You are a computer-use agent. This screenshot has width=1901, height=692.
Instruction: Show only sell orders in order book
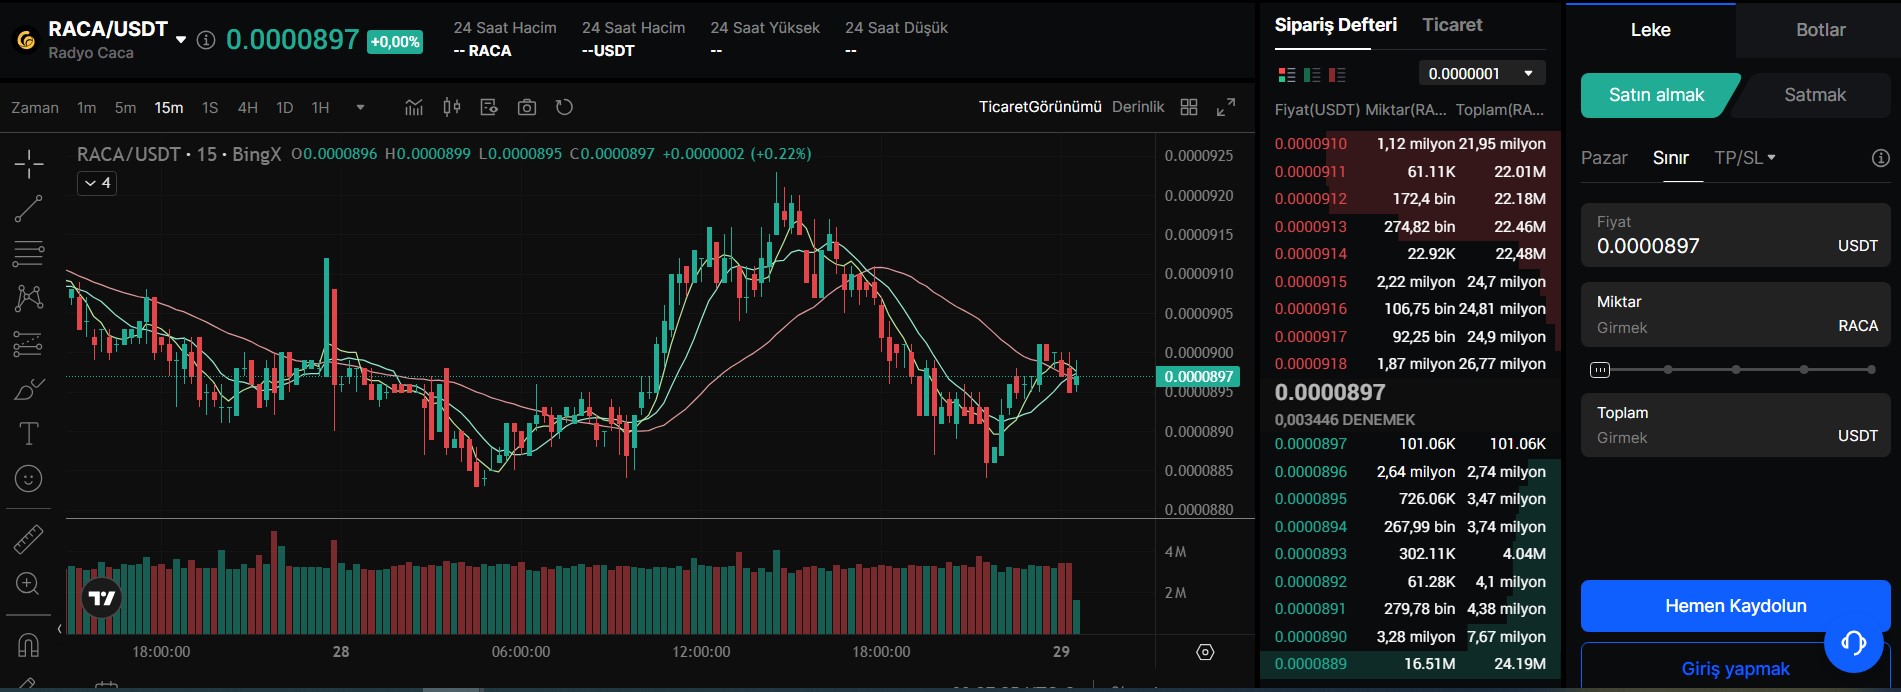(1337, 75)
